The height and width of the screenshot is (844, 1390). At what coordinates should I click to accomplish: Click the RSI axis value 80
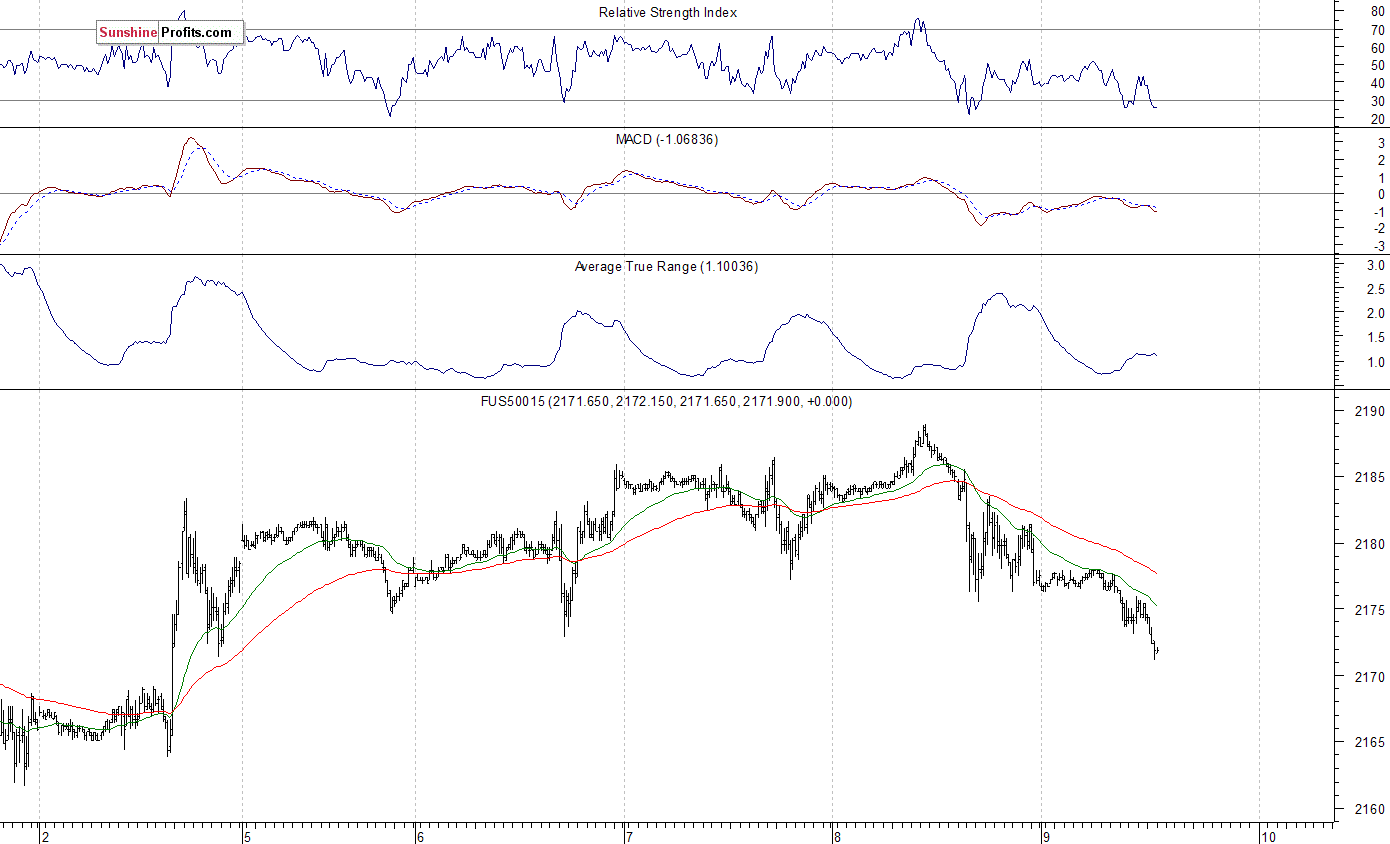pyautogui.click(x=1378, y=12)
